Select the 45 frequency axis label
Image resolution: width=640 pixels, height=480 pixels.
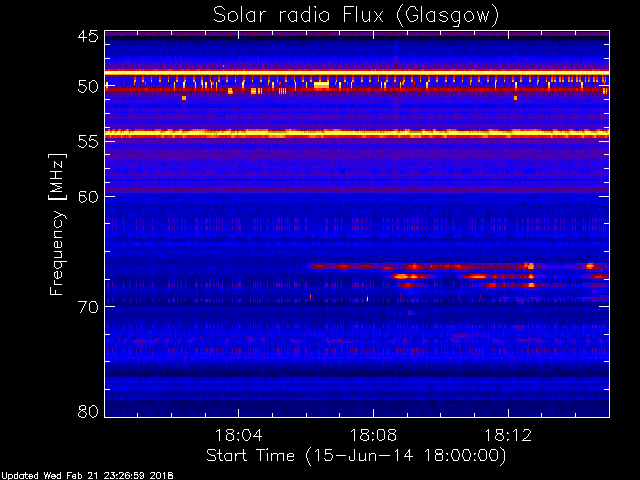tap(88, 36)
